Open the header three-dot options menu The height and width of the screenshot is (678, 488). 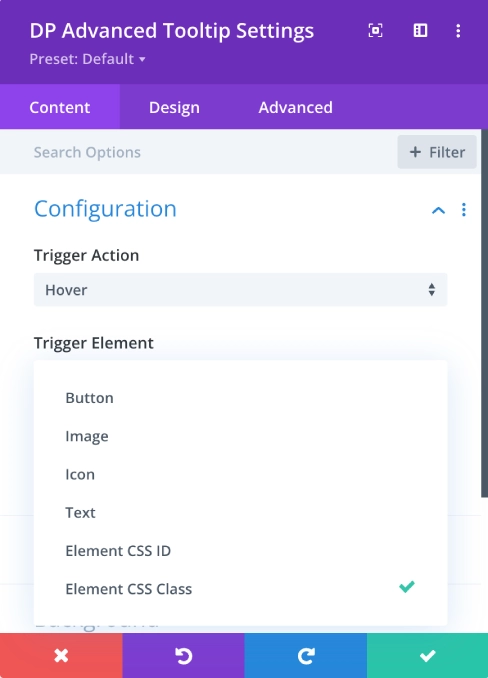coord(458,31)
